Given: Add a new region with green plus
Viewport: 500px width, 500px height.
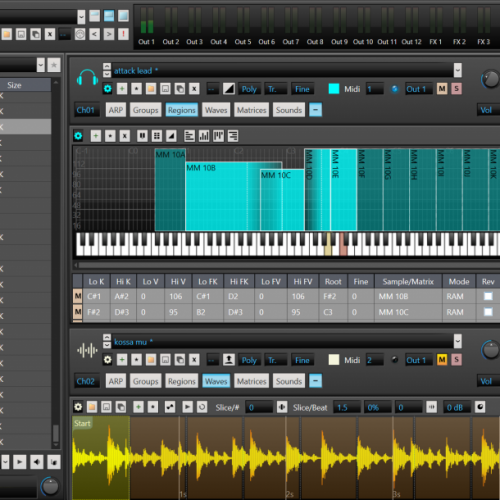Looking at the screenshot, I should click(x=96, y=136).
